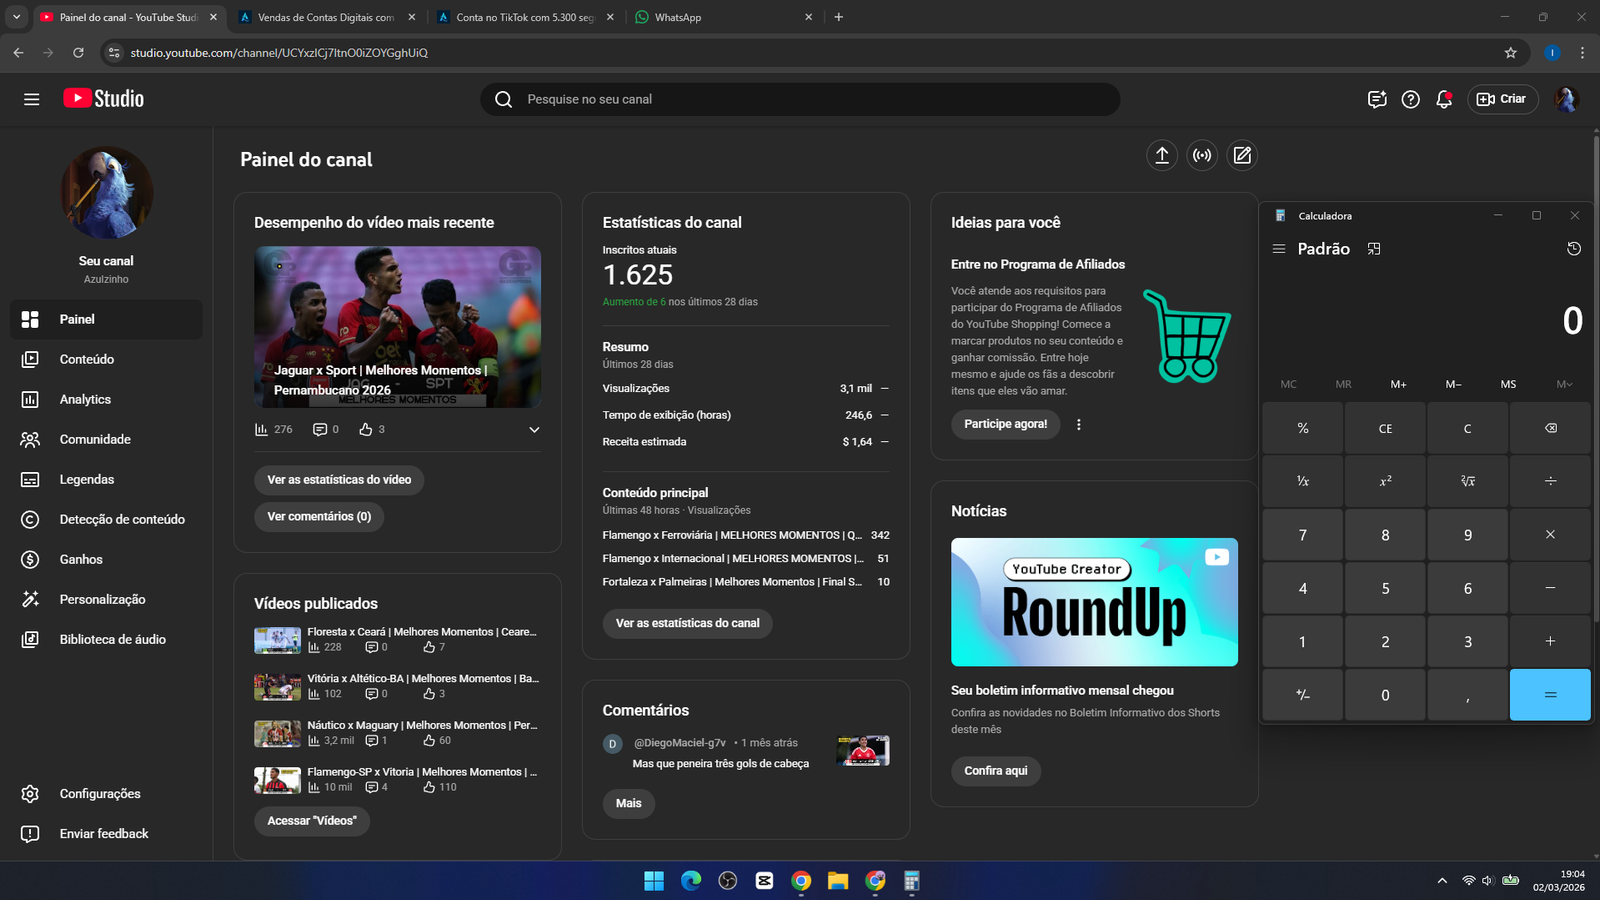Toggle calculator keep-on-top mode
The image size is (1600, 900).
pyautogui.click(x=1374, y=249)
